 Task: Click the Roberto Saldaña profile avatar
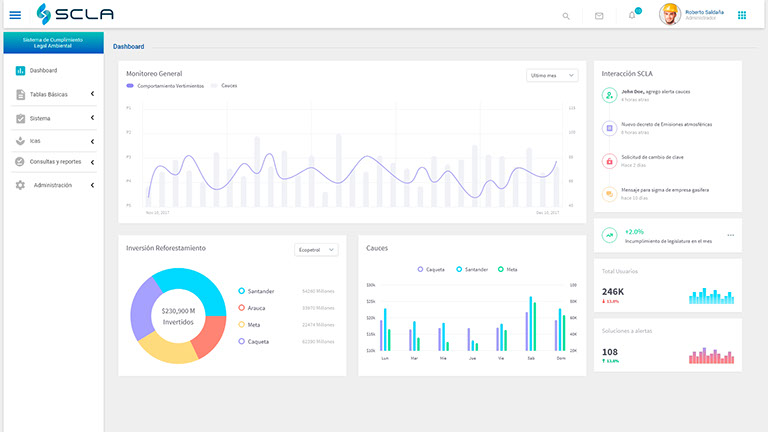click(x=670, y=15)
